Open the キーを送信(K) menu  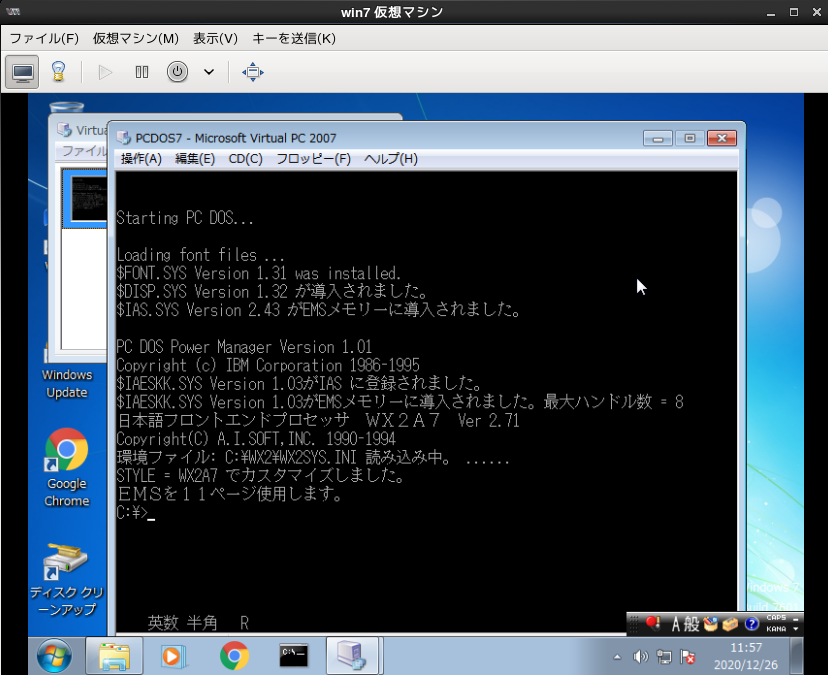tap(294, 39)
